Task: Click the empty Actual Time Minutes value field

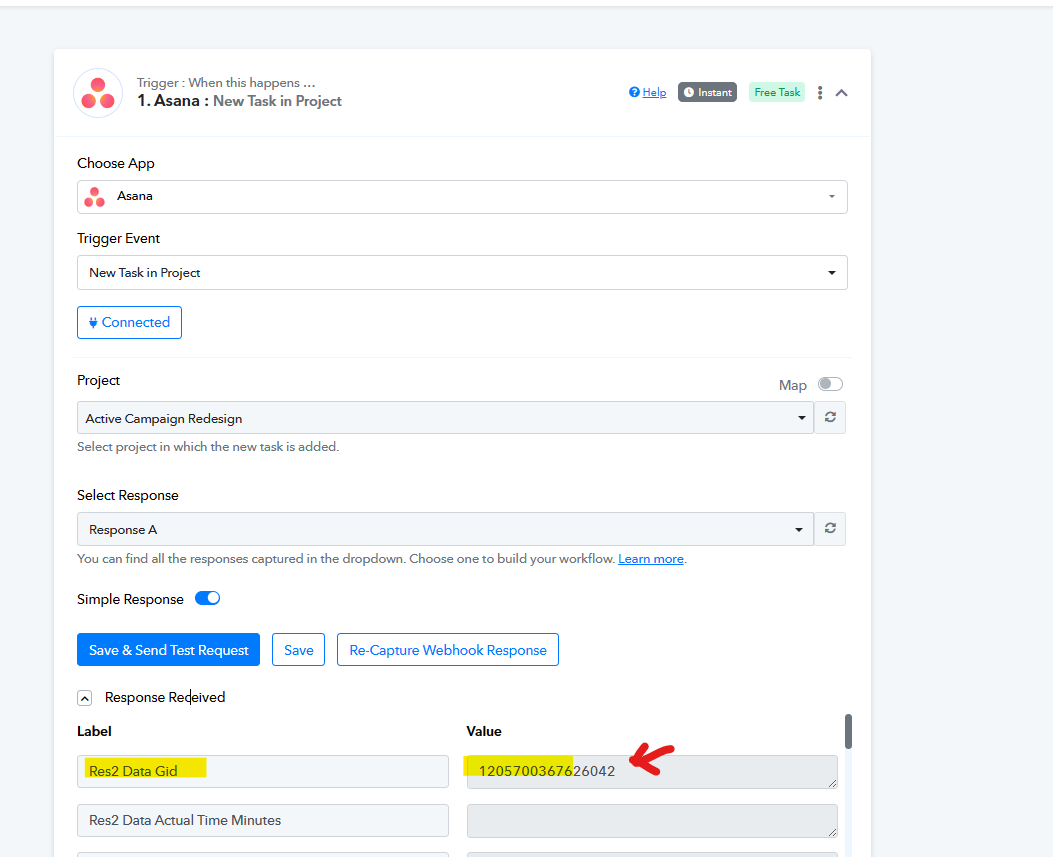Action: [x=652, y=821]
